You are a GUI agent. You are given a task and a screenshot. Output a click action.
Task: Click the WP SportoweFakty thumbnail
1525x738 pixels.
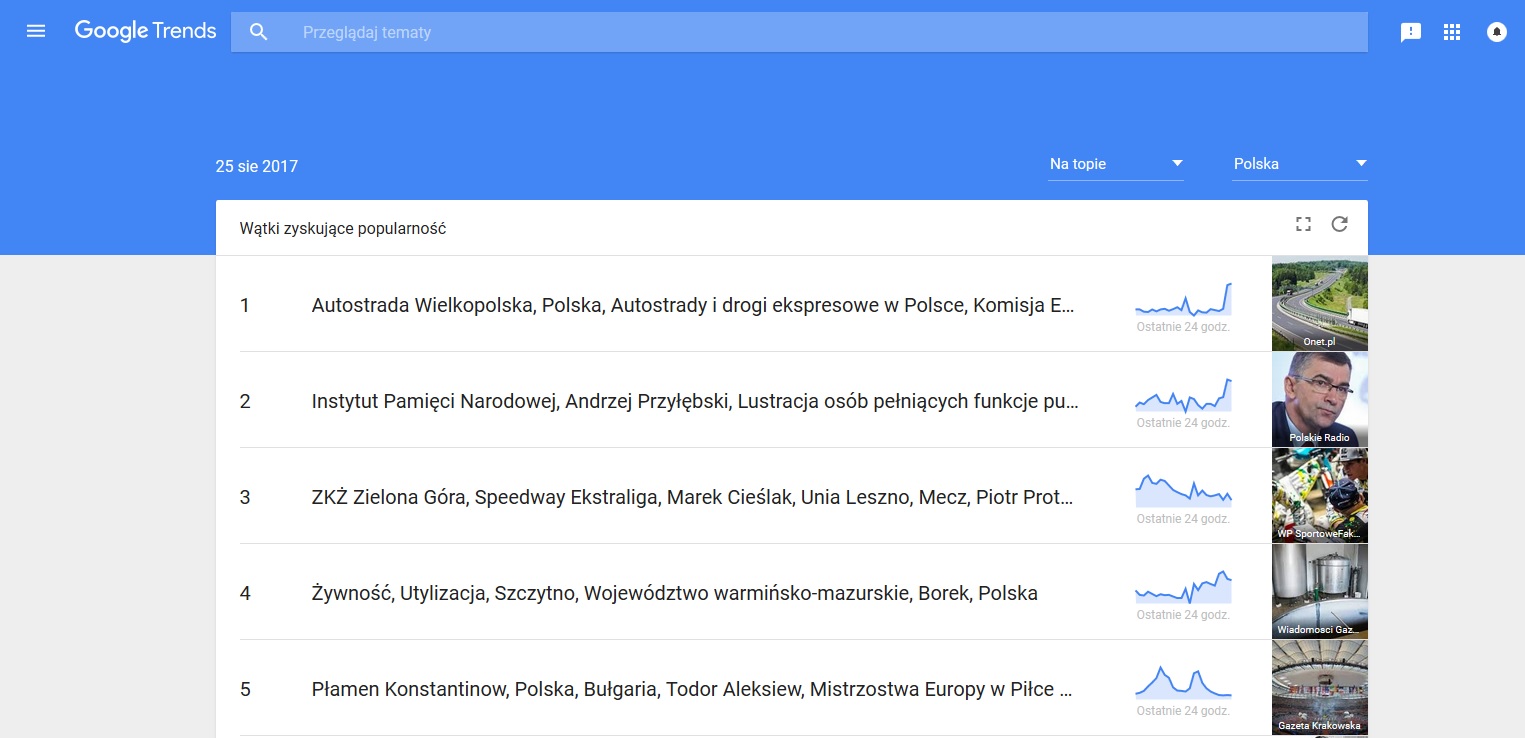point(1320,496)
